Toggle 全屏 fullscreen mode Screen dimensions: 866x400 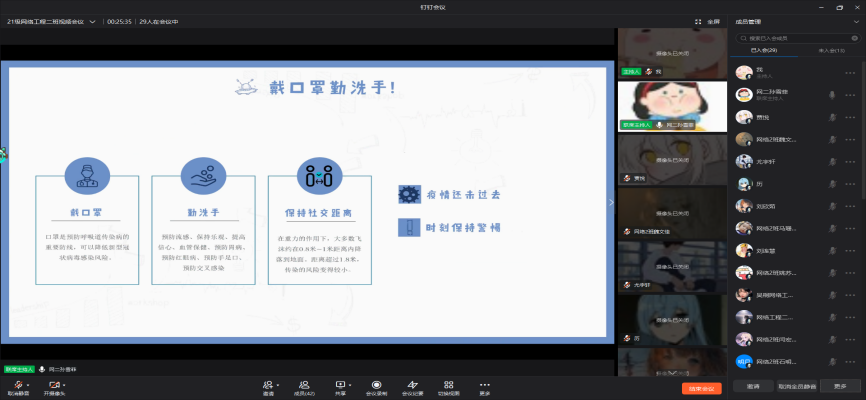point(707,20)
